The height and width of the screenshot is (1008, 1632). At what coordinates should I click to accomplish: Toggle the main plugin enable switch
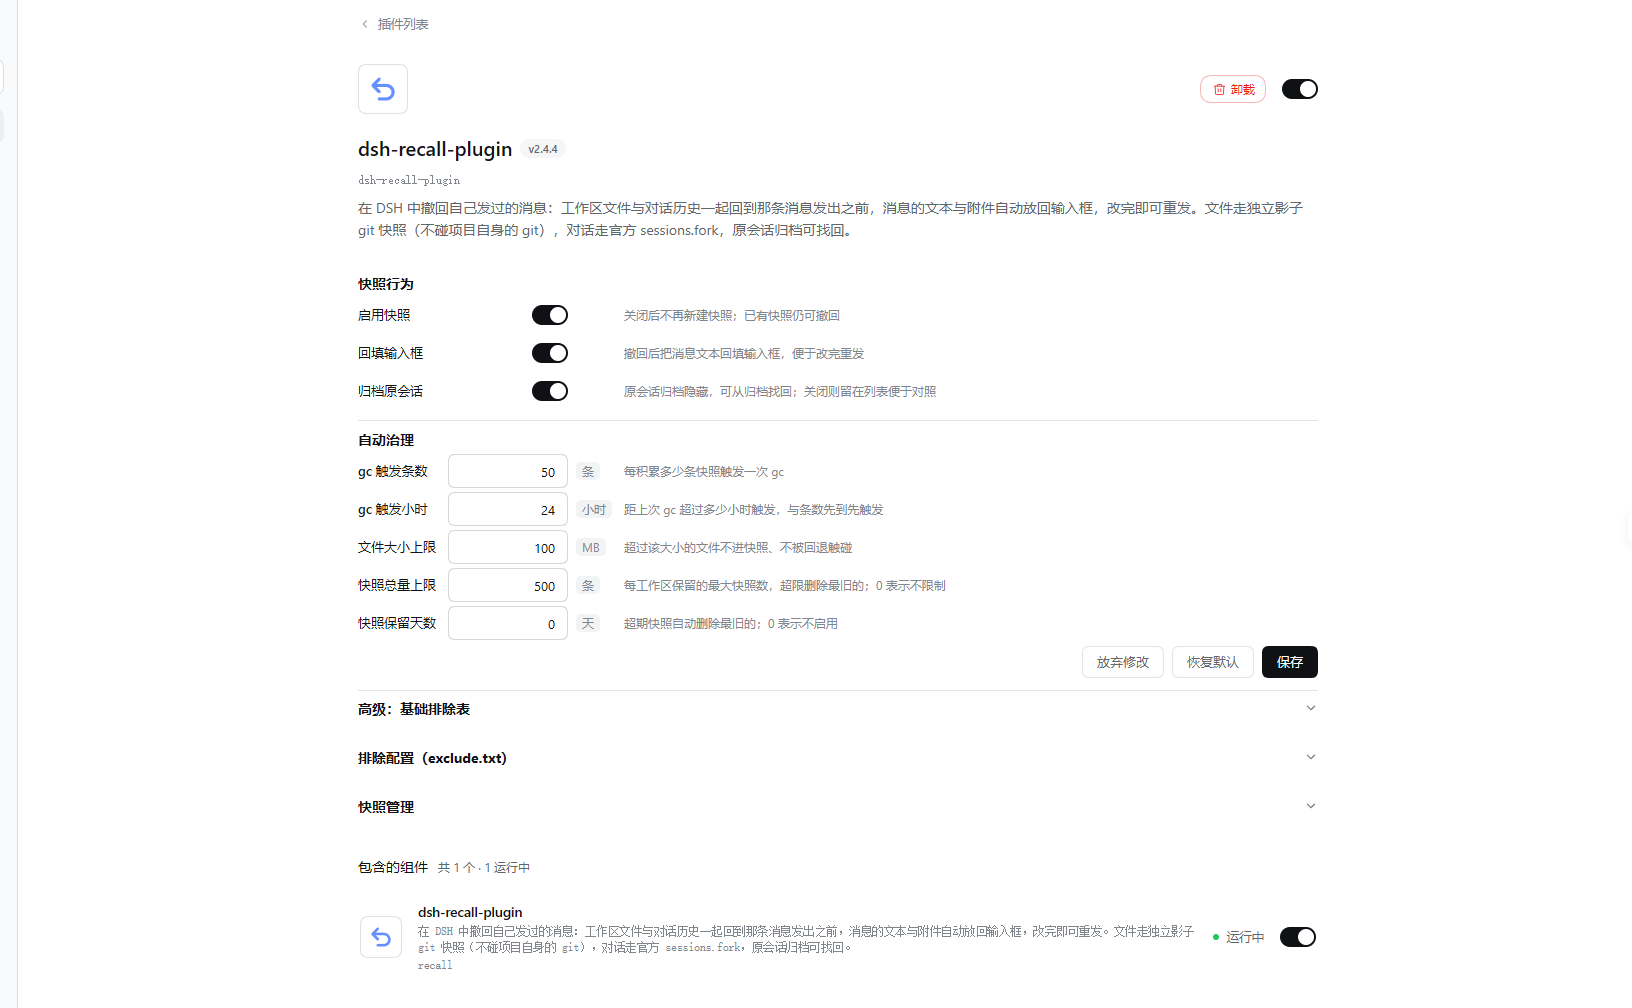pos(1300,89)
